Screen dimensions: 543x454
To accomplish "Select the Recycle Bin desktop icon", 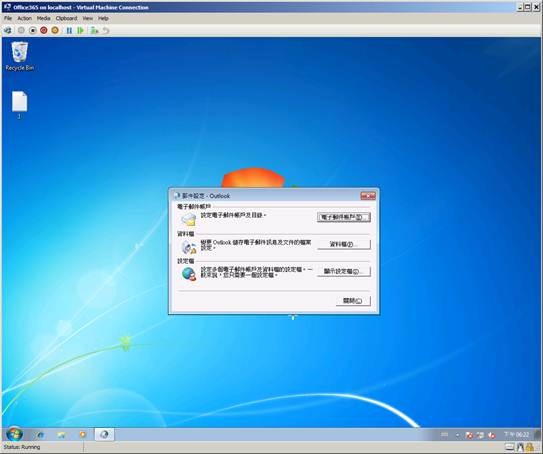I will point(19,56).
